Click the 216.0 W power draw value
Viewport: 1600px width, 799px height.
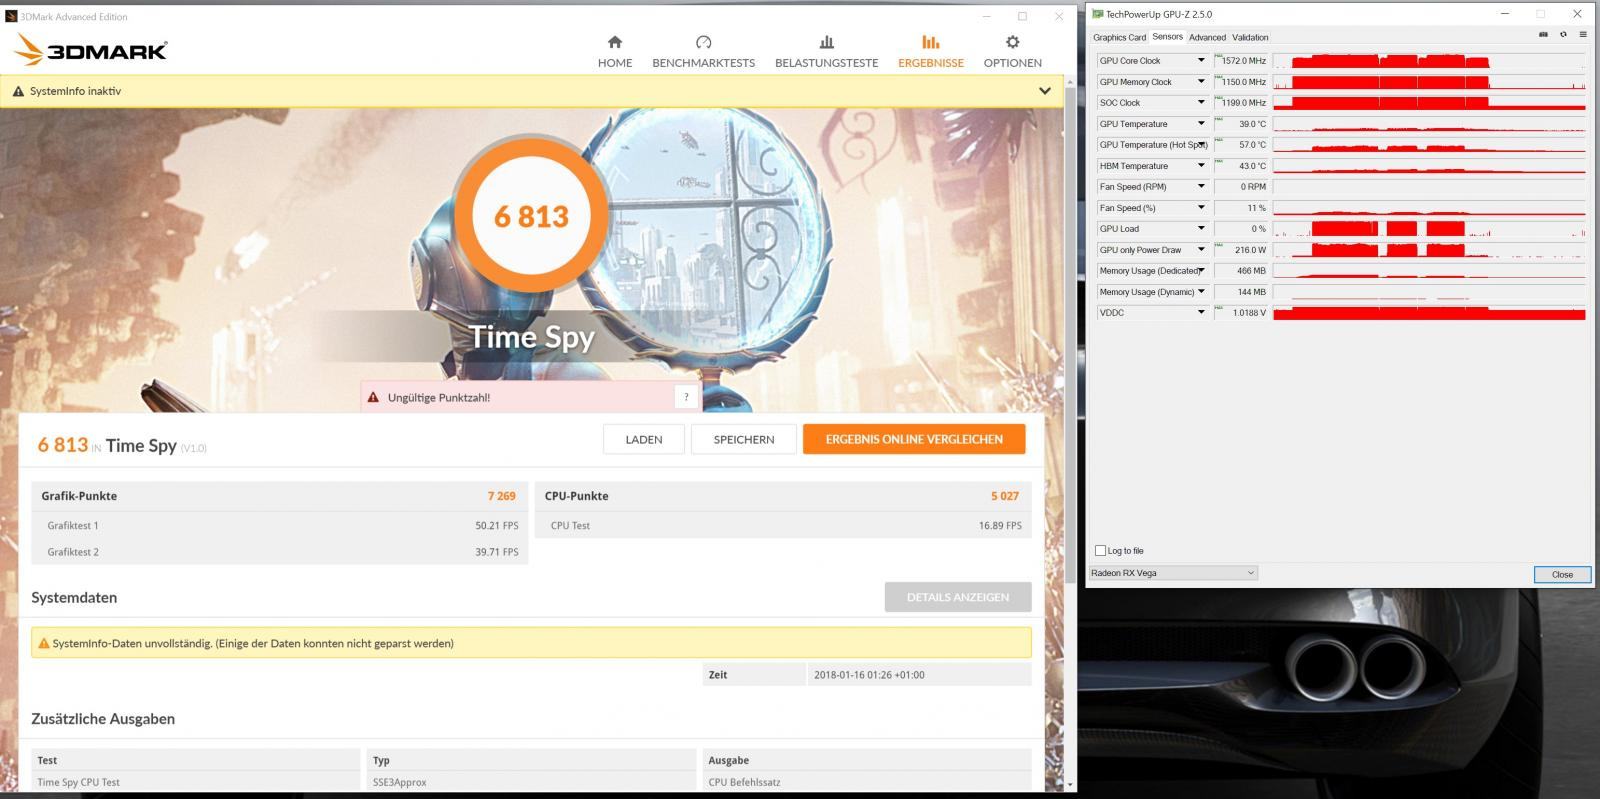coord(1250,250)
